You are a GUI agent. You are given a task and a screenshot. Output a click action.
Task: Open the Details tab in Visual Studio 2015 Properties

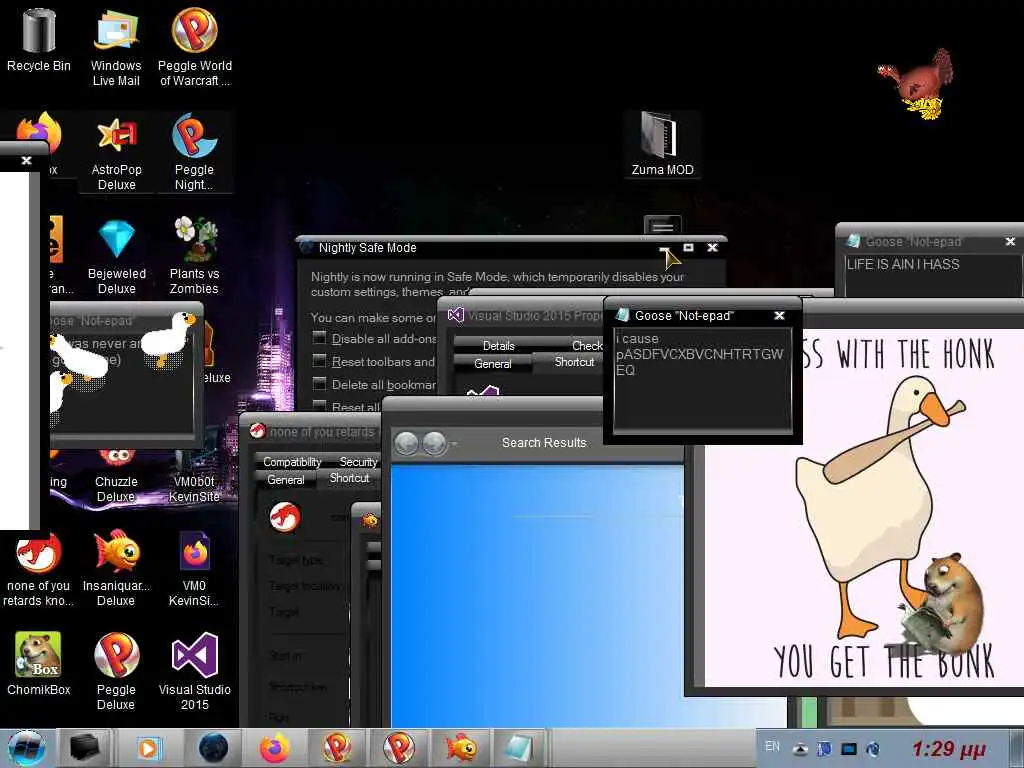coord(498,345)
